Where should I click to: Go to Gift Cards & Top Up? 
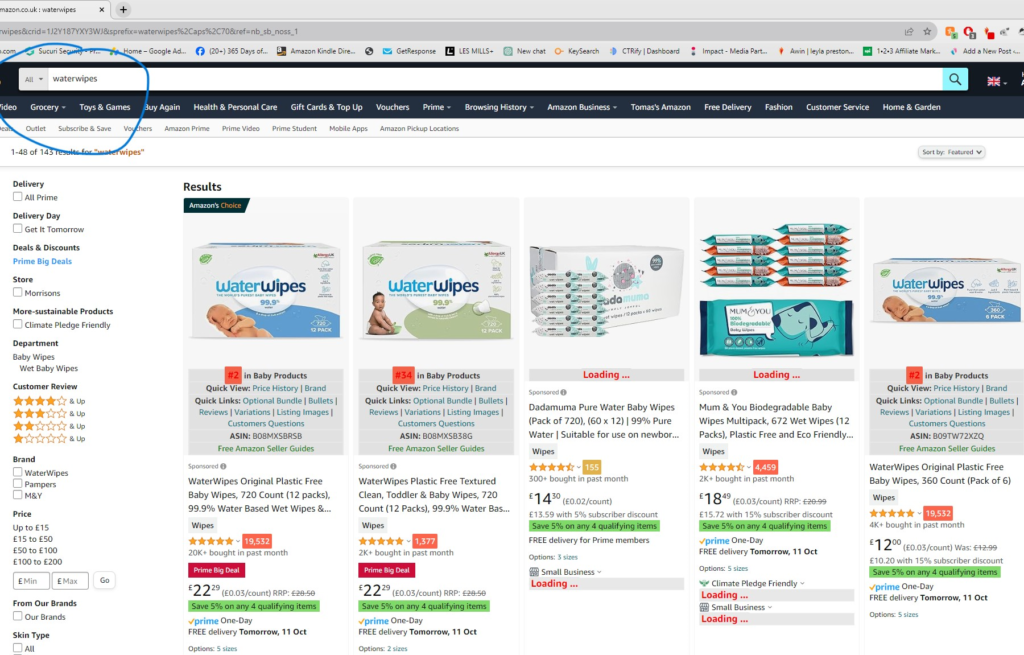click(x=326, y=107)
